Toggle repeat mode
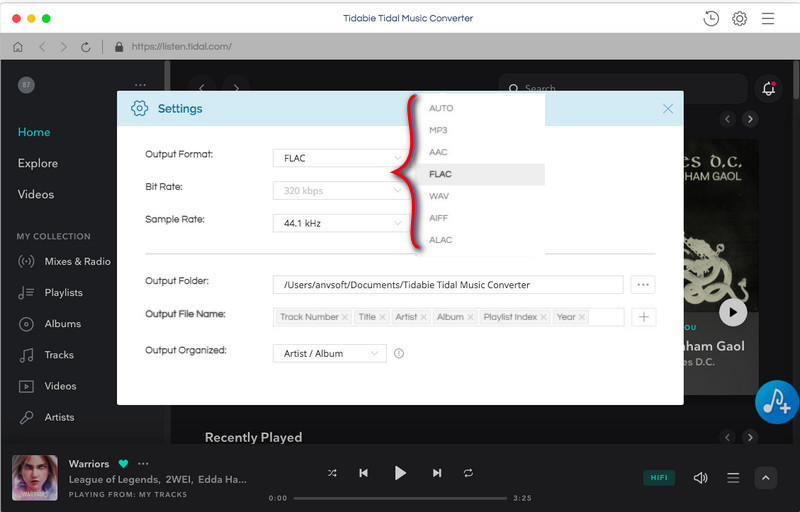This screenshot has width=800, height=512. coord(468,473)
